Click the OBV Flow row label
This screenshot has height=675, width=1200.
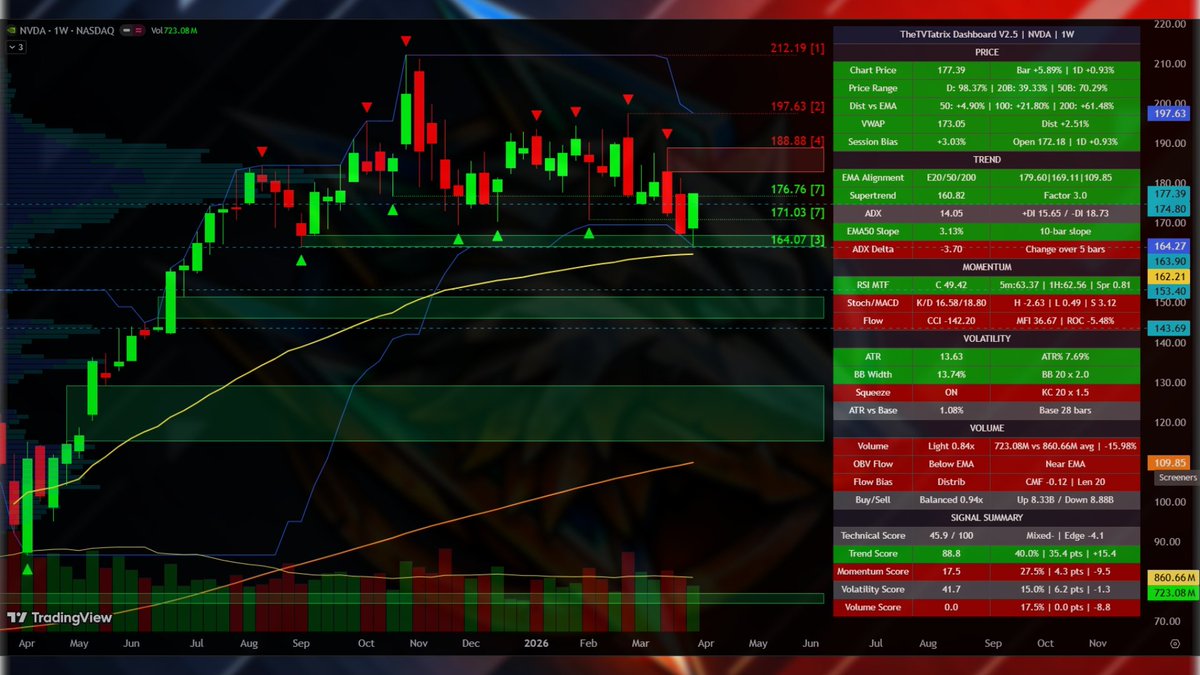click(873, 463)
